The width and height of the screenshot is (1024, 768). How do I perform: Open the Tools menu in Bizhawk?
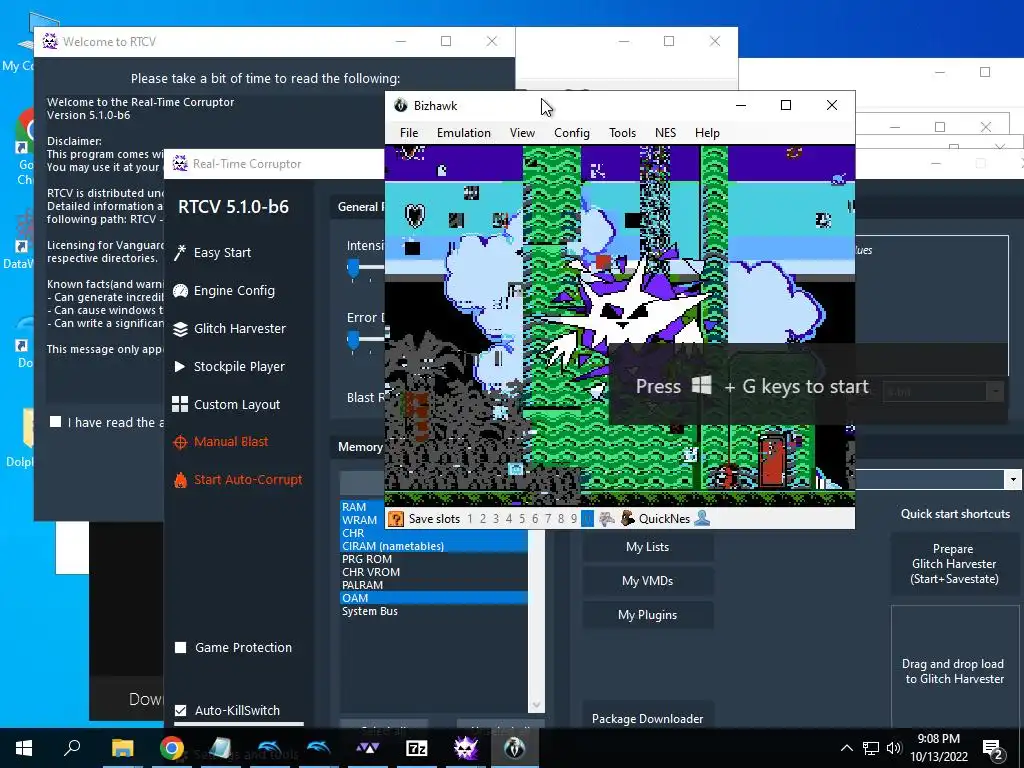[x=622, y=133]
